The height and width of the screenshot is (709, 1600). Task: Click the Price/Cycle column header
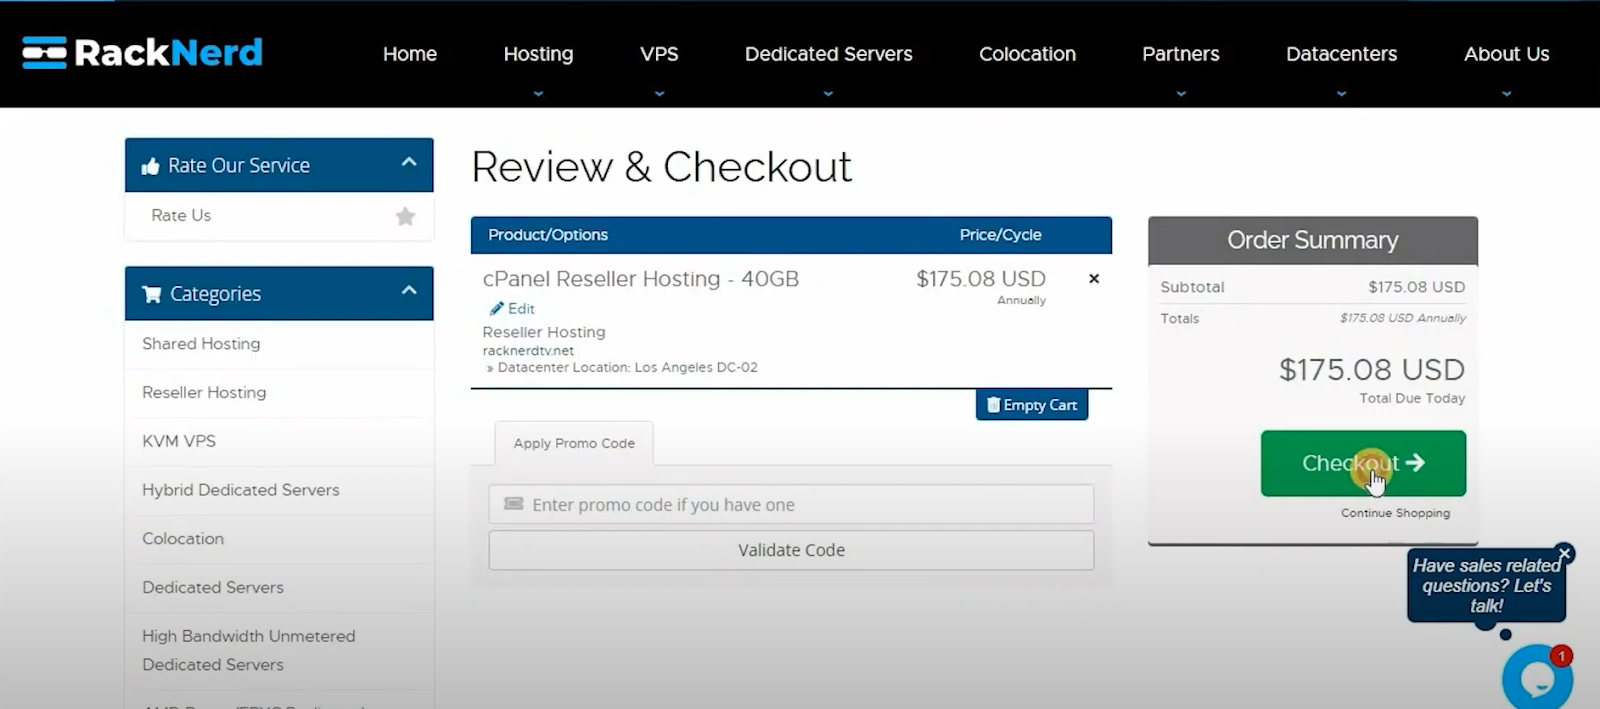pyautogui.click(x=1000, y=235)
